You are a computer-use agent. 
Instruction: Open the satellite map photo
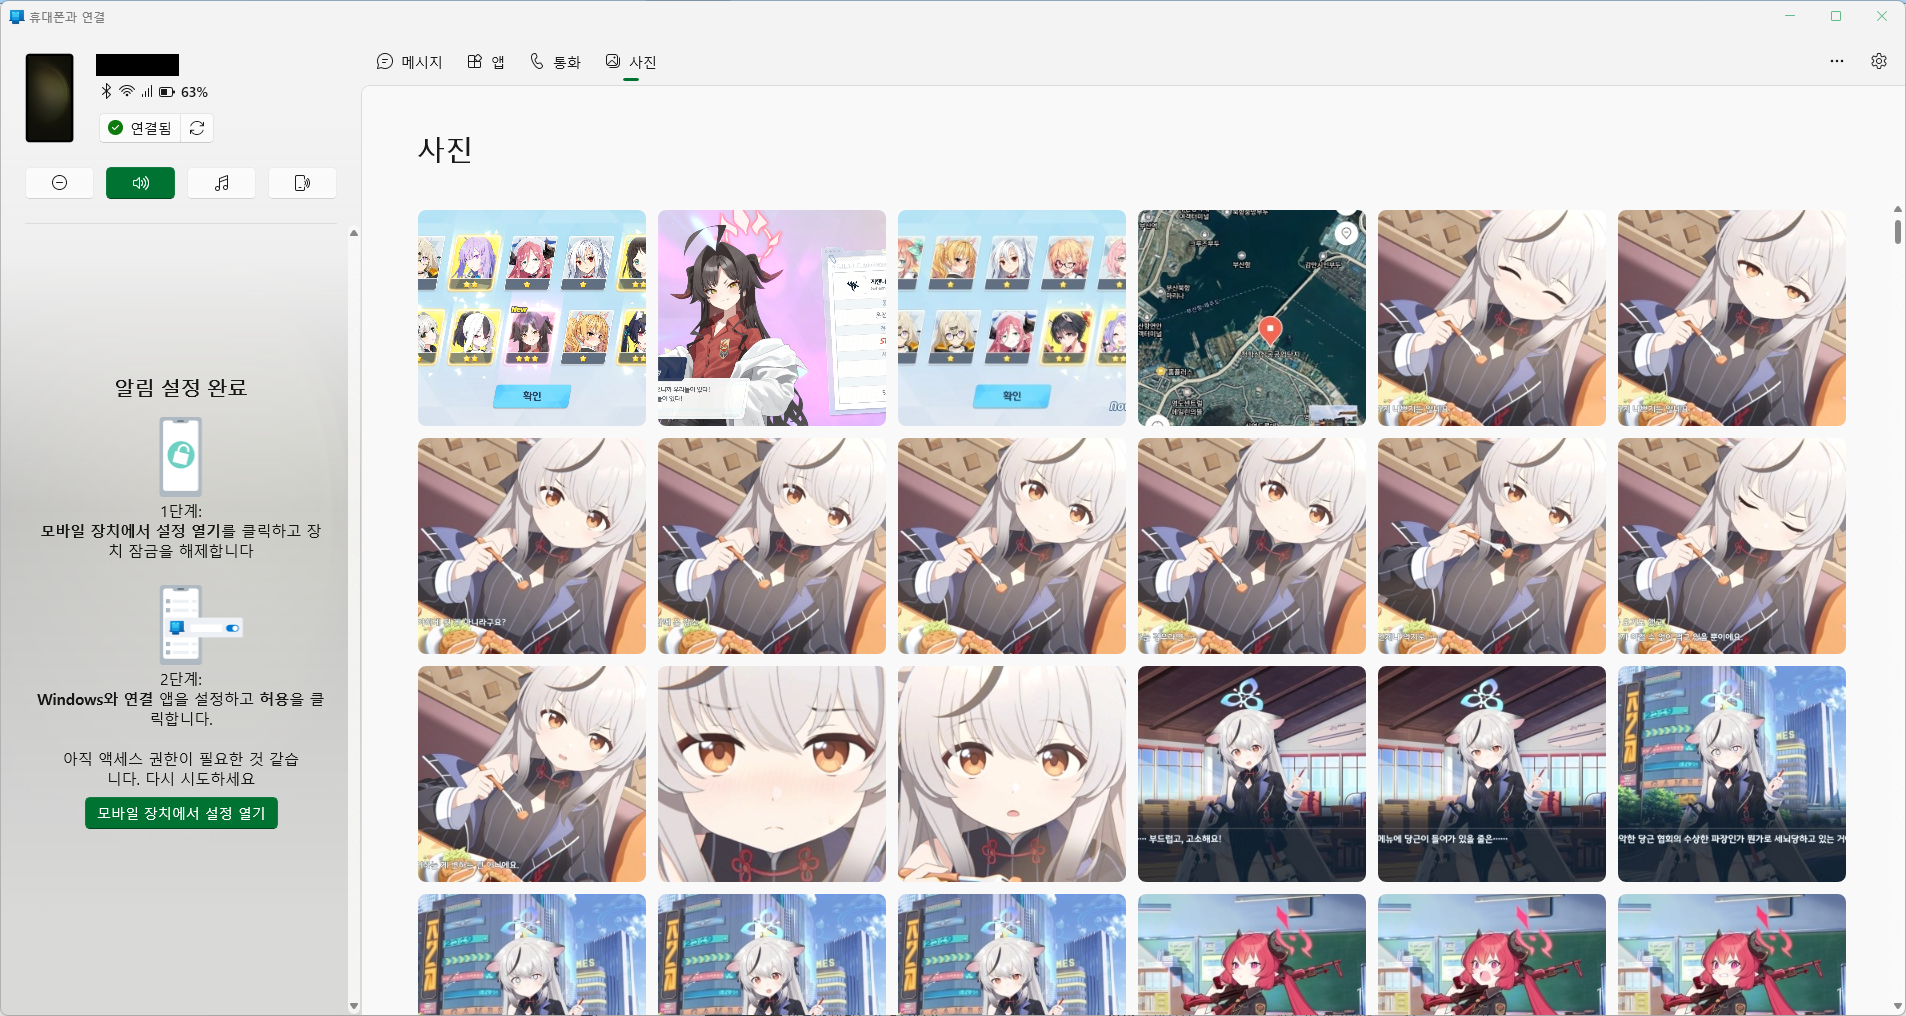(1252, 318)
